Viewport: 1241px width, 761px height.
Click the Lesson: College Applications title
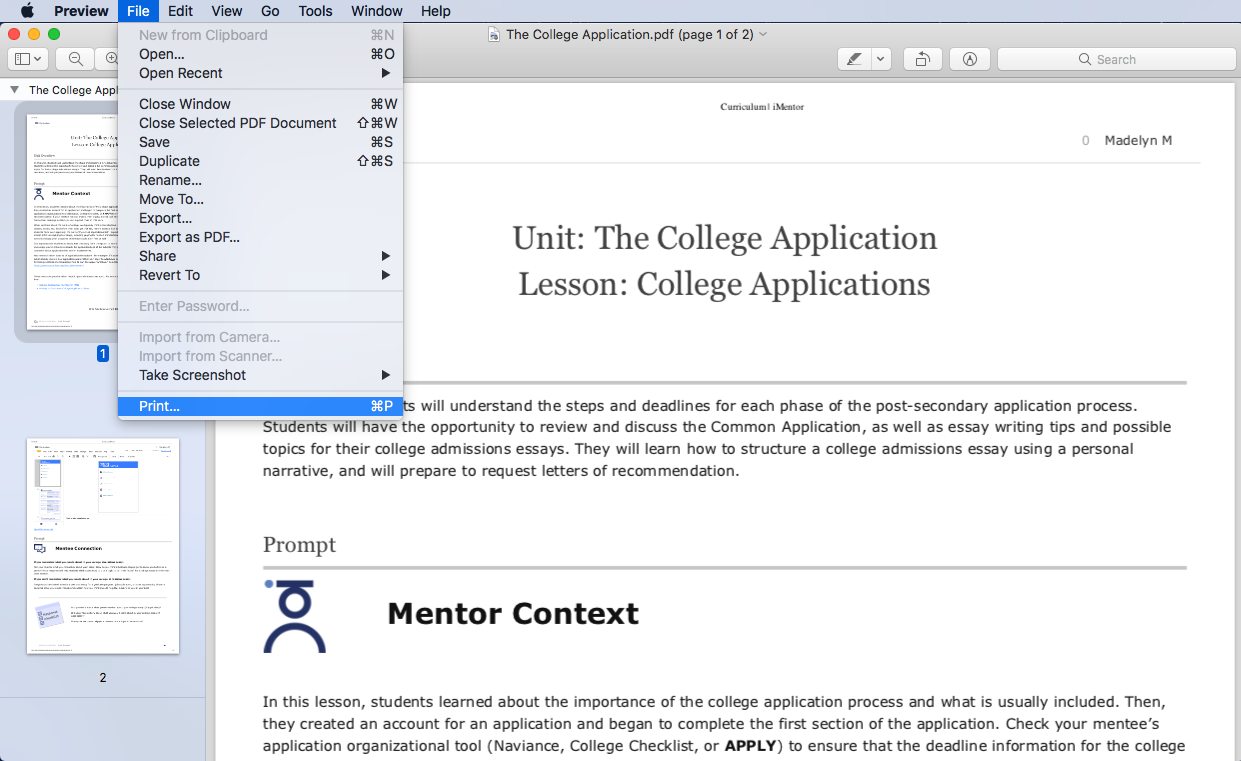click(724, 284)
